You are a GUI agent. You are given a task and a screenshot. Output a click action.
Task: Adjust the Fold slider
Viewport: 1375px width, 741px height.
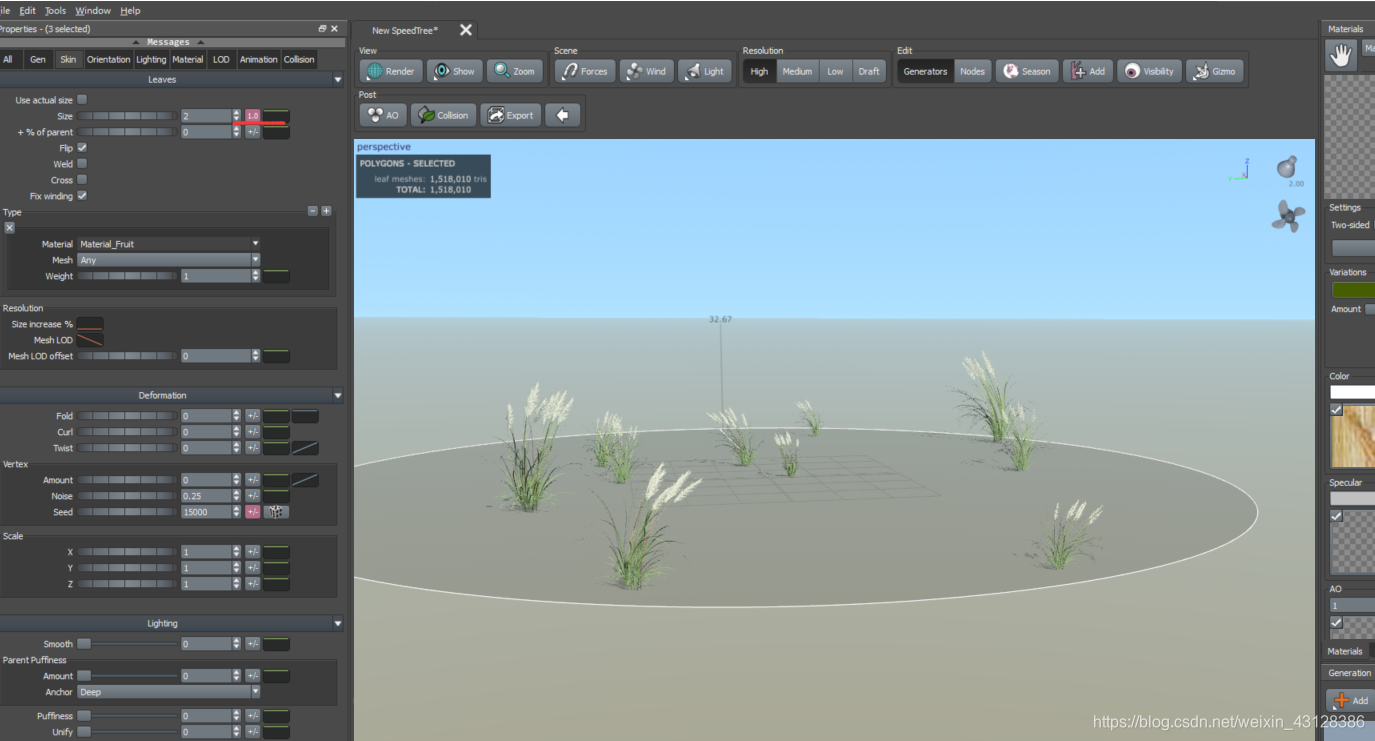click(128, 416)
